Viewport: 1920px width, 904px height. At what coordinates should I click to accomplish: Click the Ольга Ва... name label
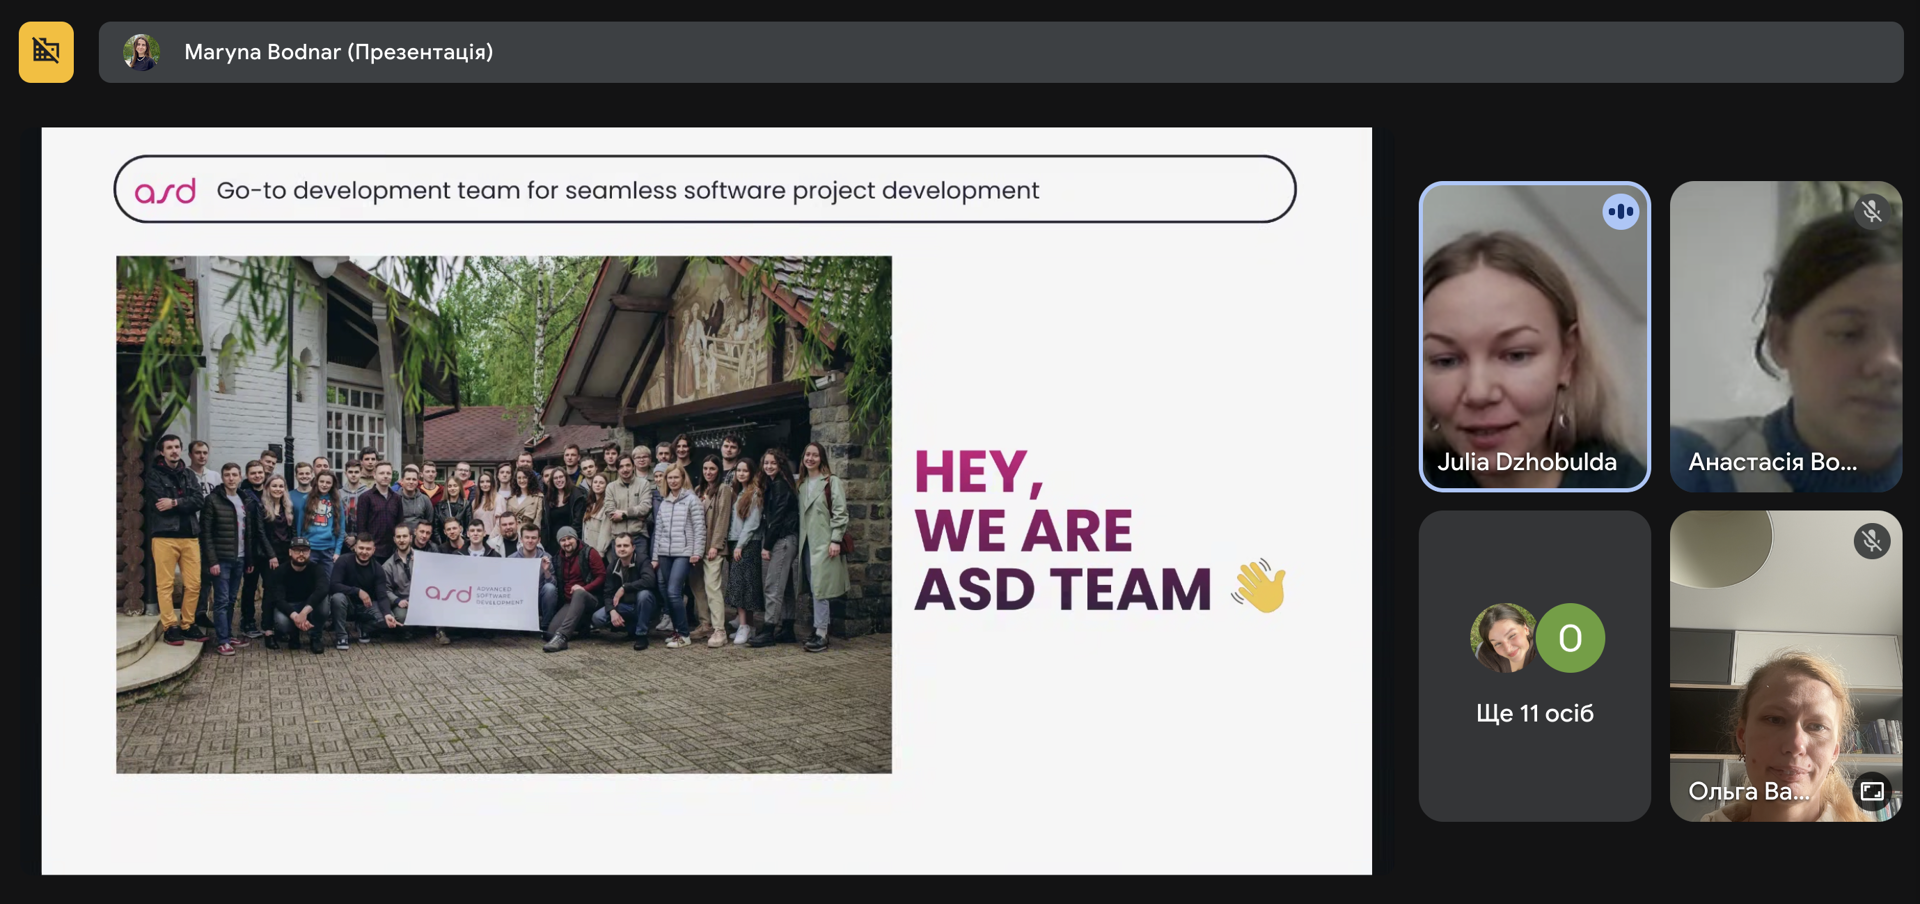pyautogui.click(x=1749, y=792)
